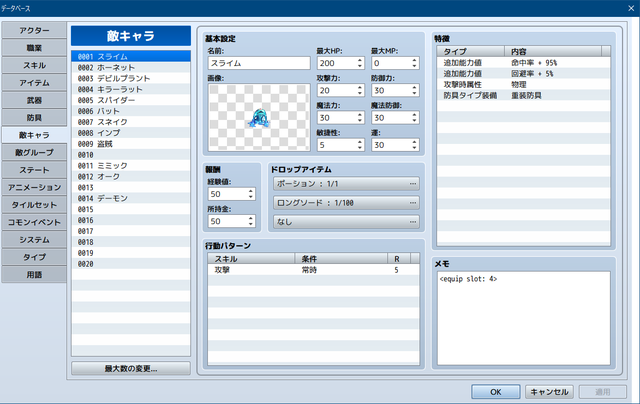Select the アイテム tab
This screenshot has height=404, width=640.
tap(34, 83)
